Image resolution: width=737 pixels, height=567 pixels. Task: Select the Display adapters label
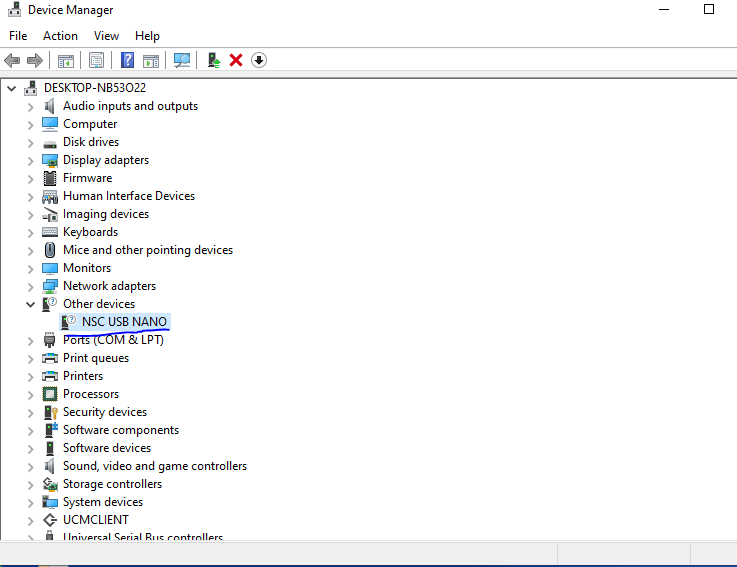(x=106, y=160)
